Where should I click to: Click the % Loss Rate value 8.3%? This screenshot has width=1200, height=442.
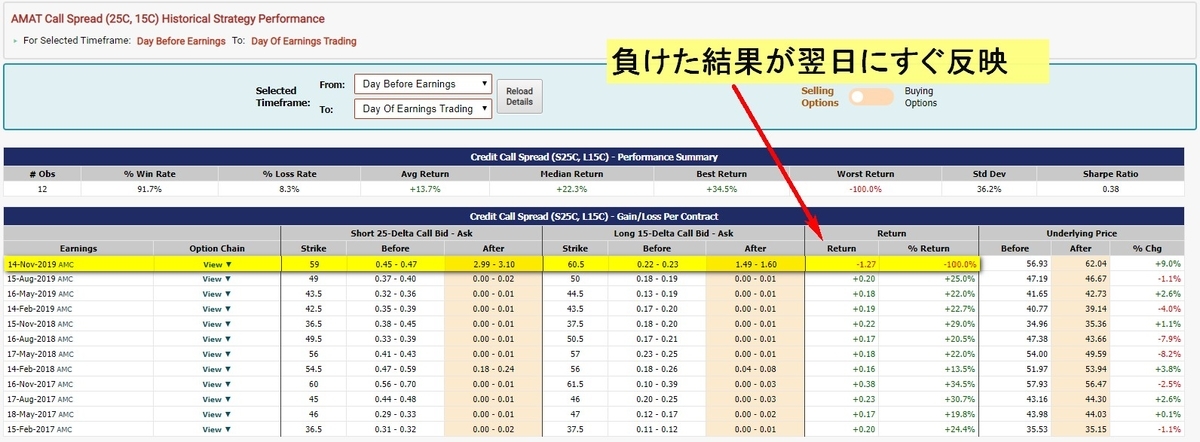click(289, 188)
